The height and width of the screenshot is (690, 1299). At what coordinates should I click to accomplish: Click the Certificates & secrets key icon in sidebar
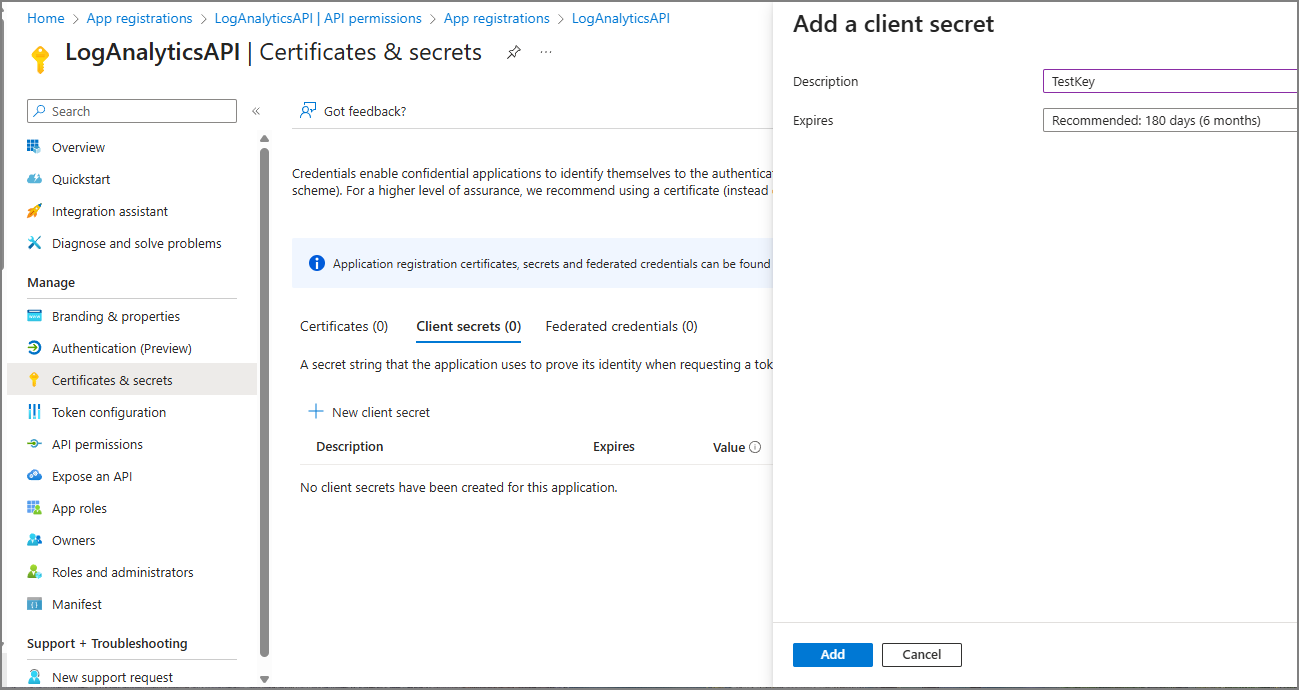(x=34, y=380)
